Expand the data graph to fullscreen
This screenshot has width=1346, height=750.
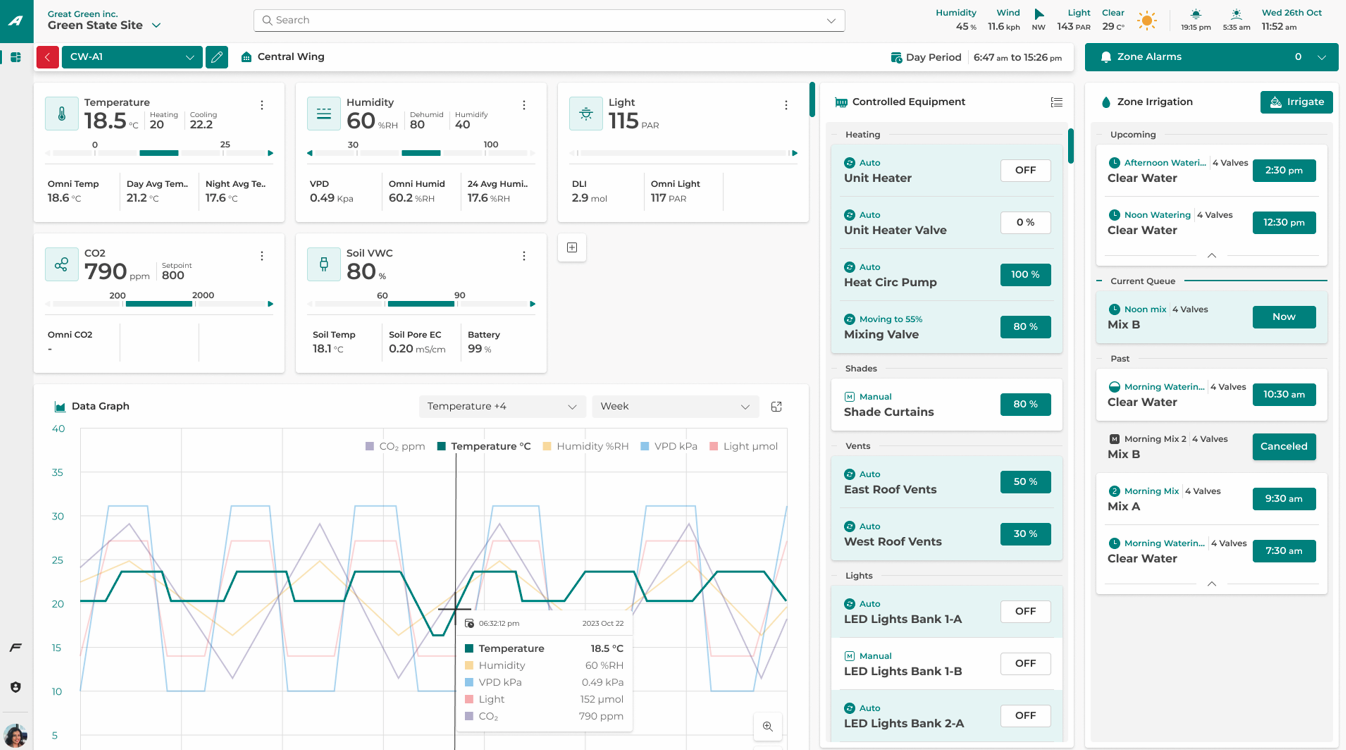[776, 407]
